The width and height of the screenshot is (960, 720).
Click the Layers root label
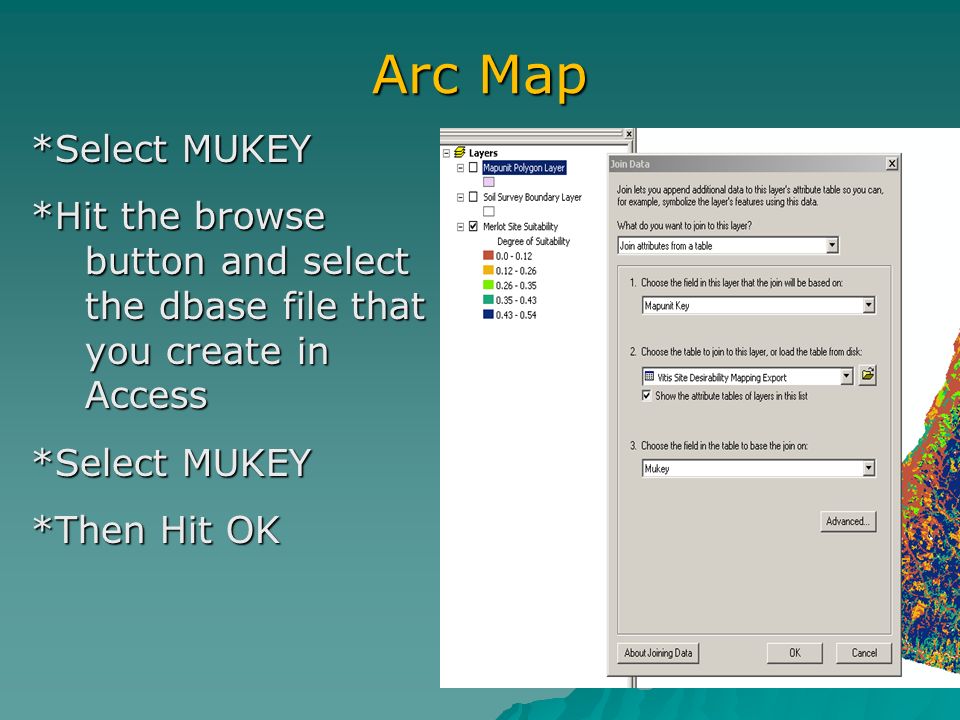483,152
